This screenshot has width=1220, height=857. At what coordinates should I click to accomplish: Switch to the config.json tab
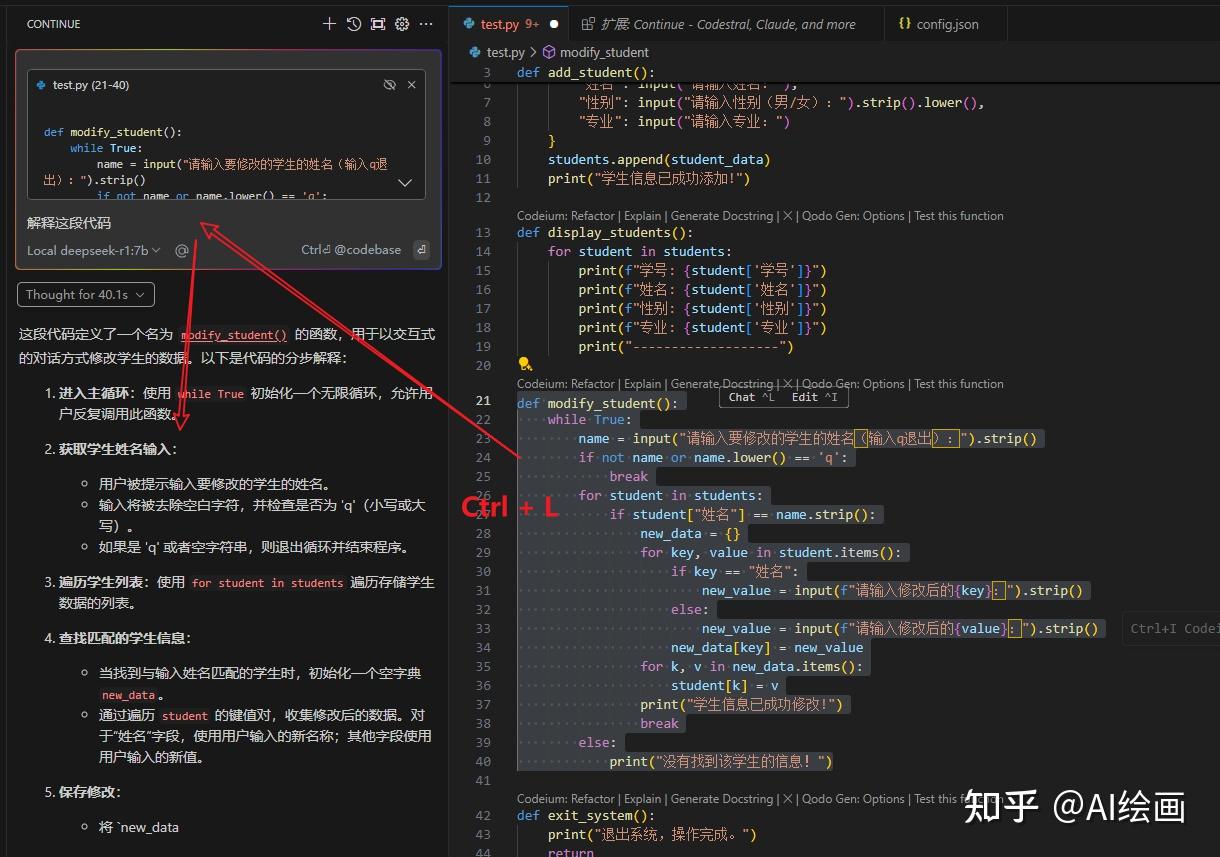click(944, 23)
